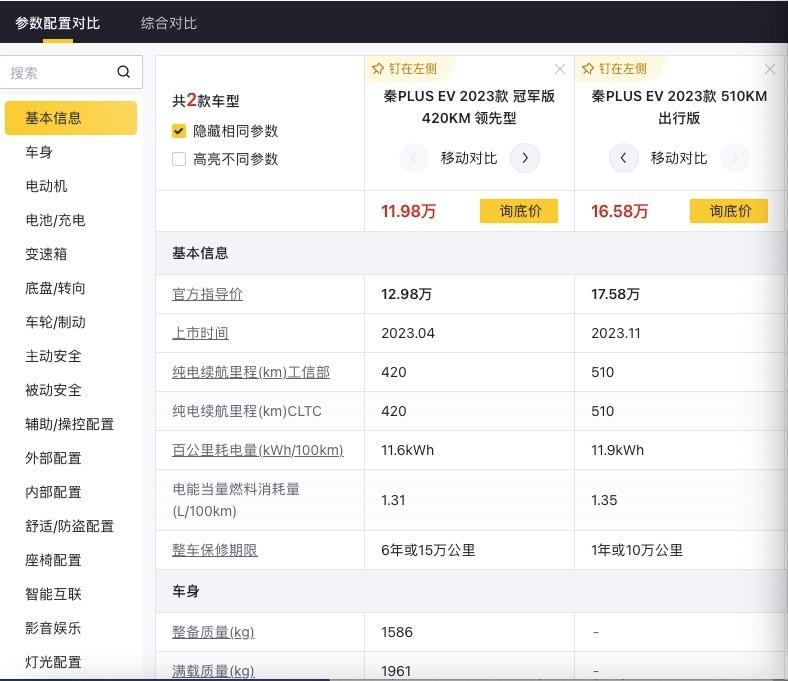Go to 车轮/制动 section
Viewport: 788px width, 681px height.
[55, 322]
